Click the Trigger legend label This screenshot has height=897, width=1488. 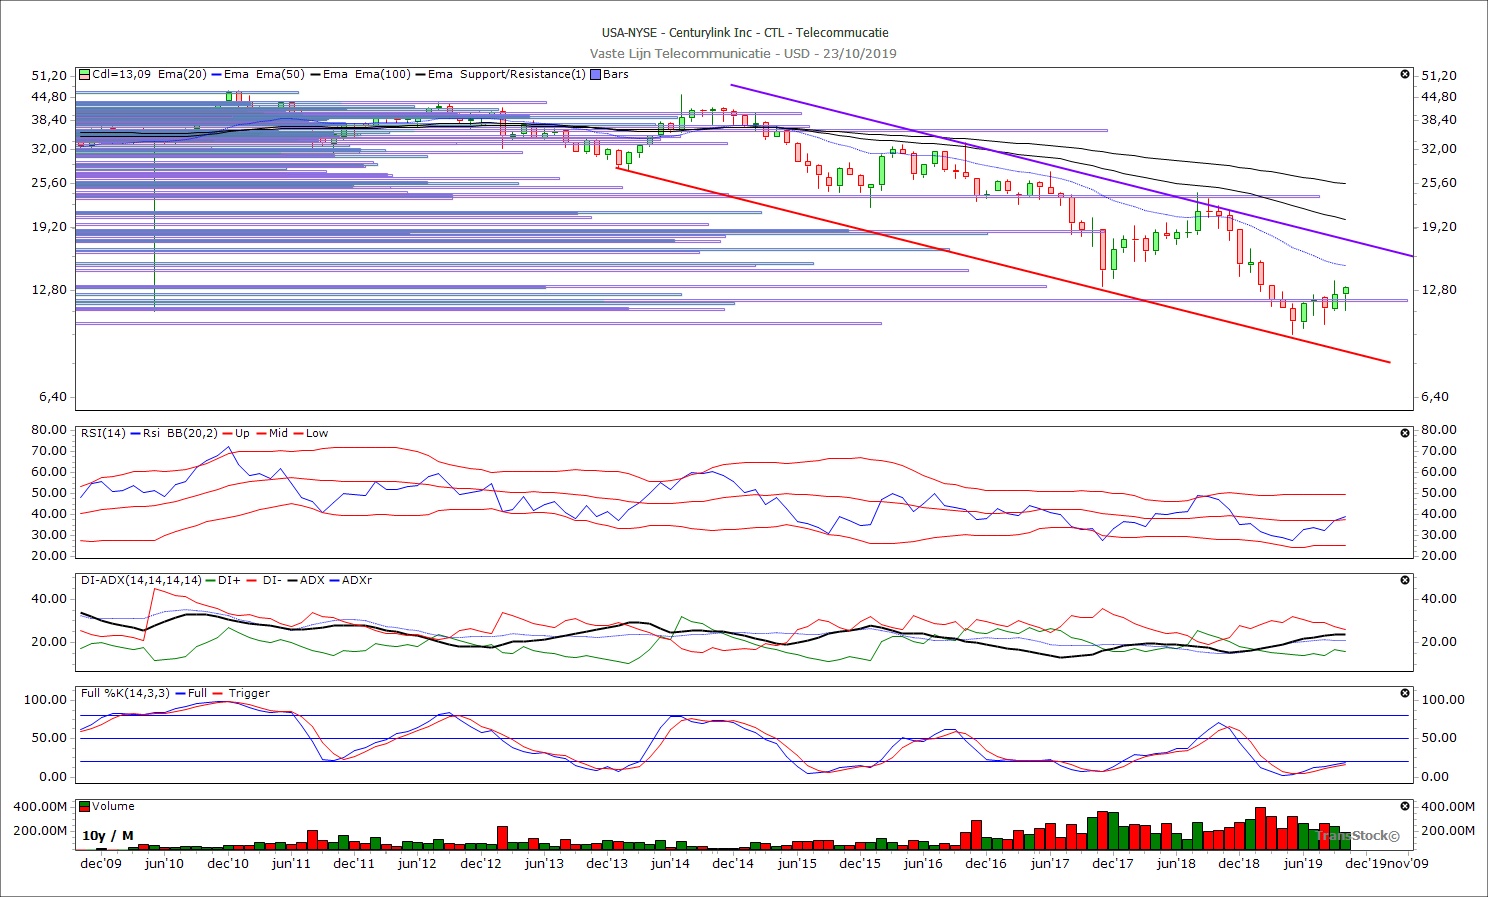click(x=249, y=694)
